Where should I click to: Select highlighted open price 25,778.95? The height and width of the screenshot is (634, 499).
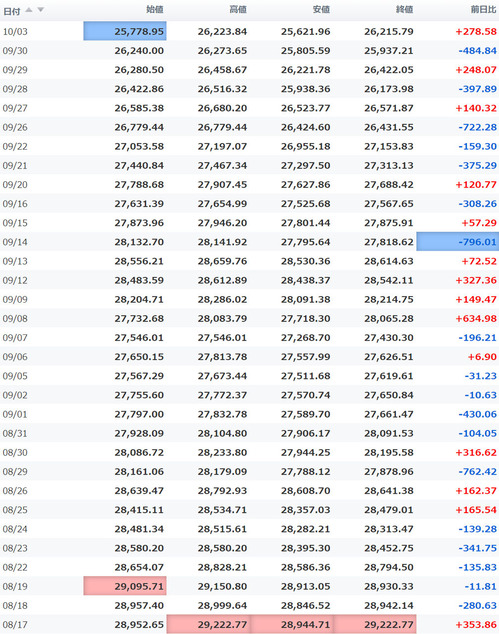125,31
